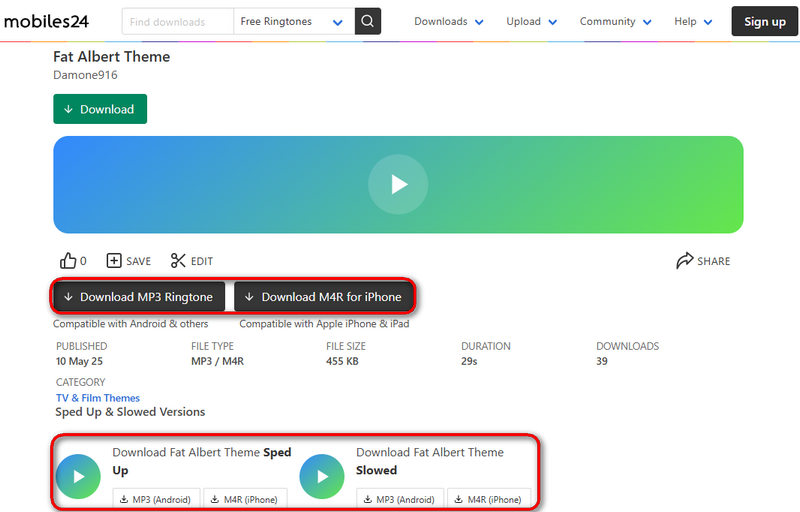Click Download MP3 Ringtone button

[x=139, y=296]
